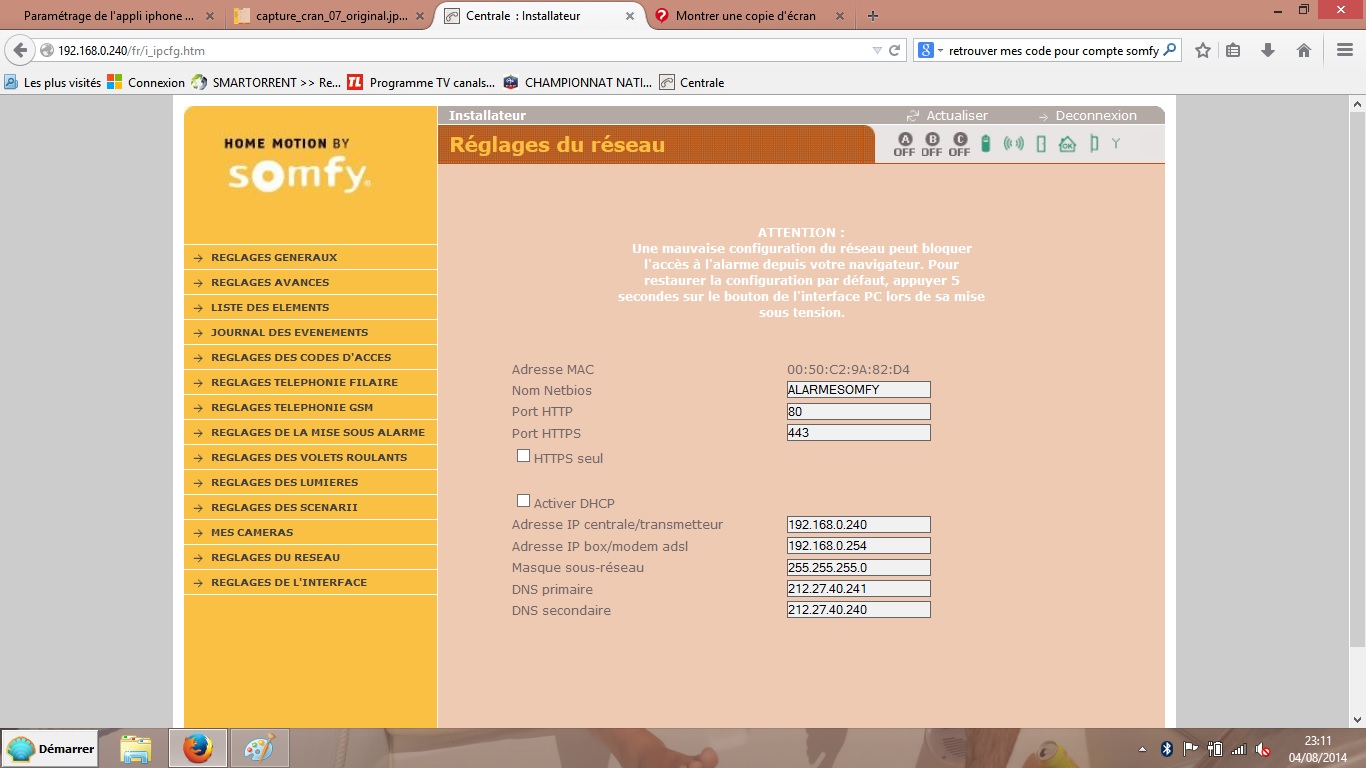
Task: Bookmark this page with the star icon
Action: (x=1203, y=50)
